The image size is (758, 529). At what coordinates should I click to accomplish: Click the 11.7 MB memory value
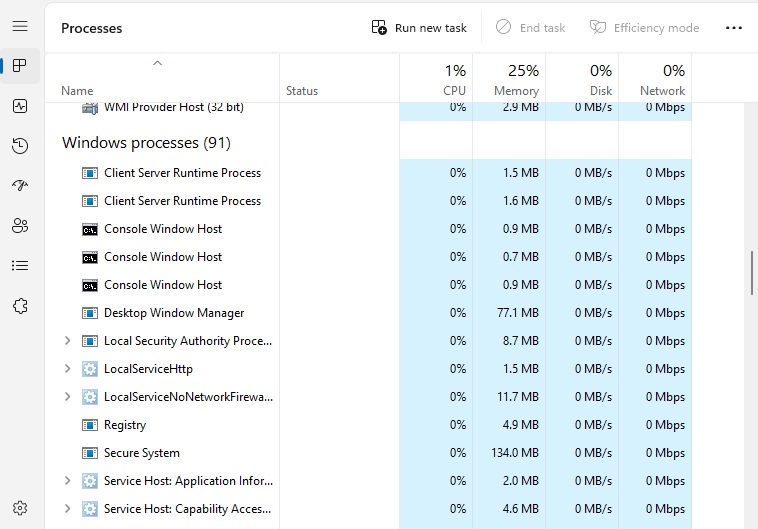pos(517,397)
